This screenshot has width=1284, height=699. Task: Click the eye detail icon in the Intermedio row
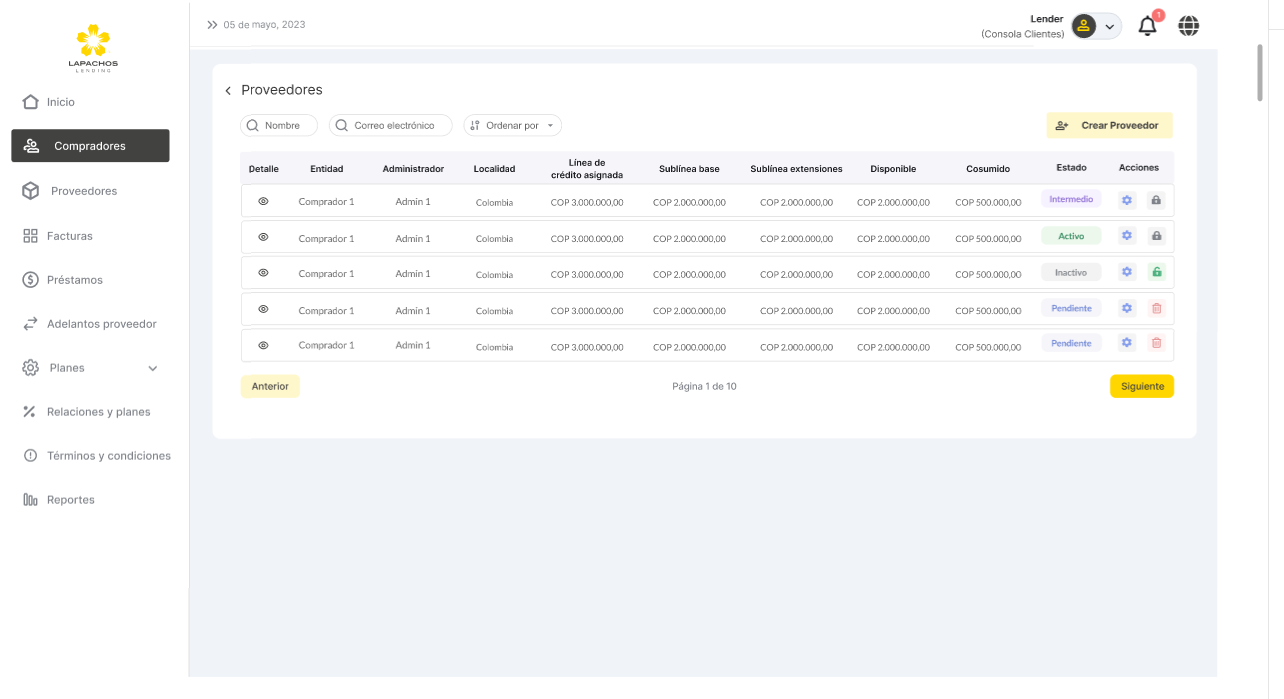pyautogui.click(x=263, y=201)
